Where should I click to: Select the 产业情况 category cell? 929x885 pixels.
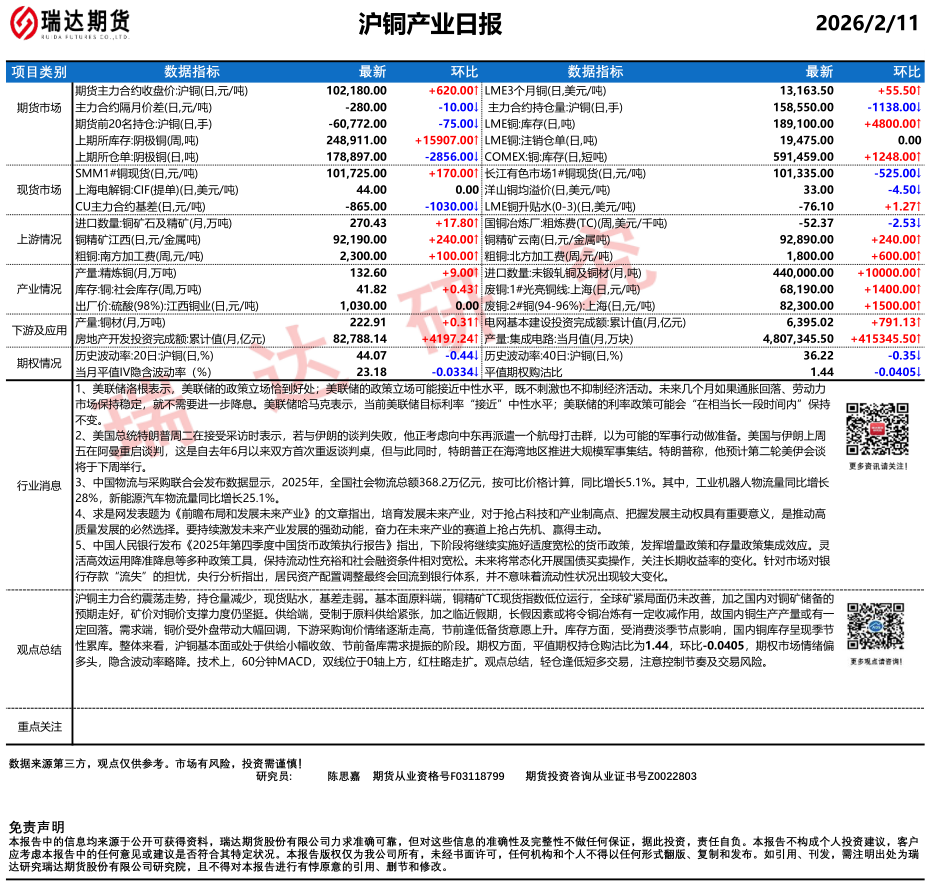[39, 288]
